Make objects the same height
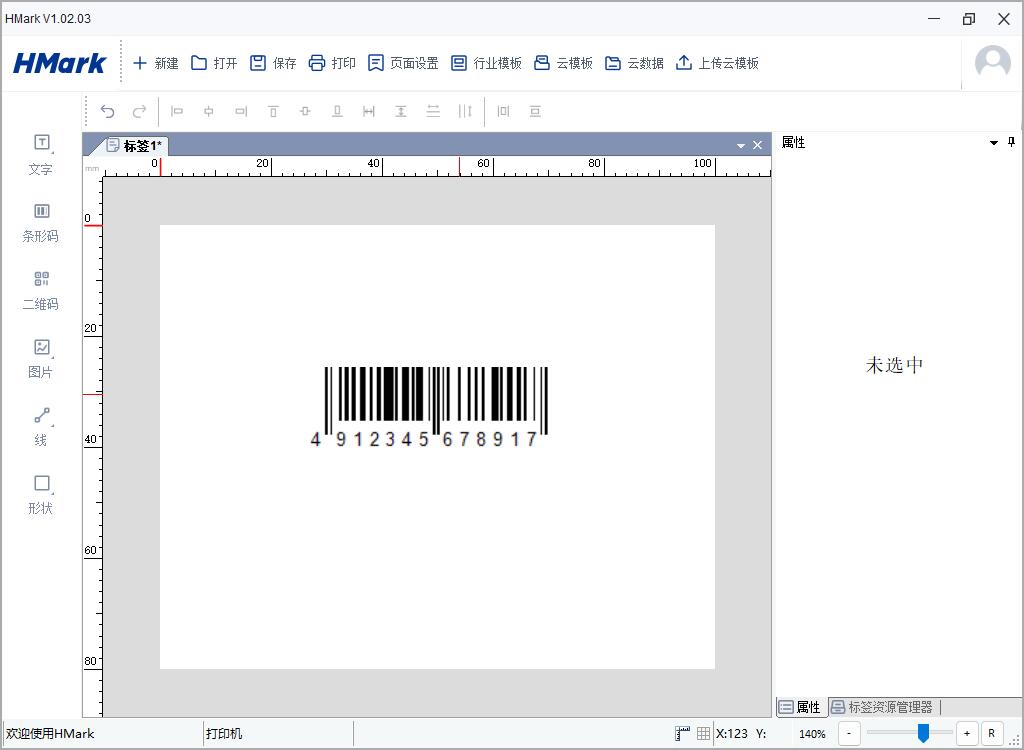This screenshot has height=750, width=1024. (x=401, y=111)
